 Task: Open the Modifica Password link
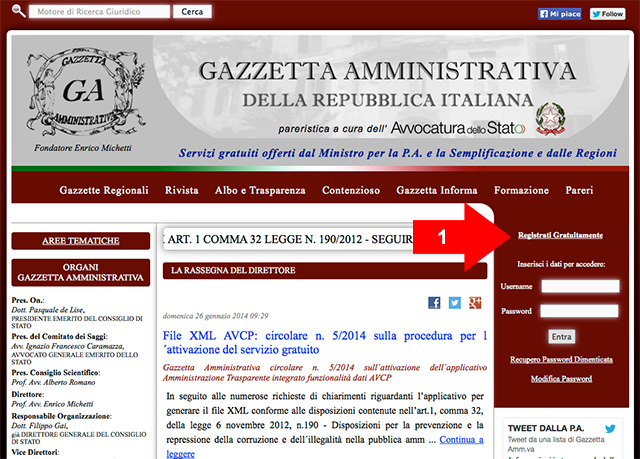tap(561, 379)
